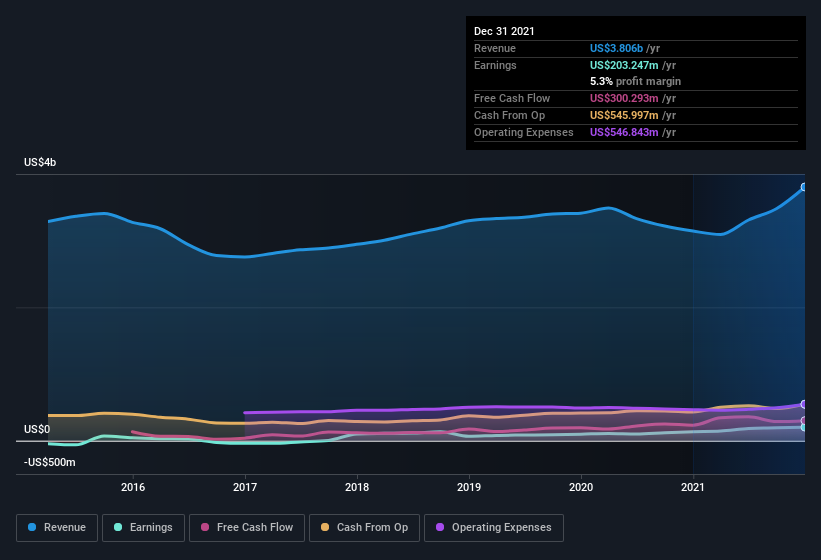Select the Operating Expenses endpoint marker
821x560 pixels.
pyautogui.click(x=804, y=404)
